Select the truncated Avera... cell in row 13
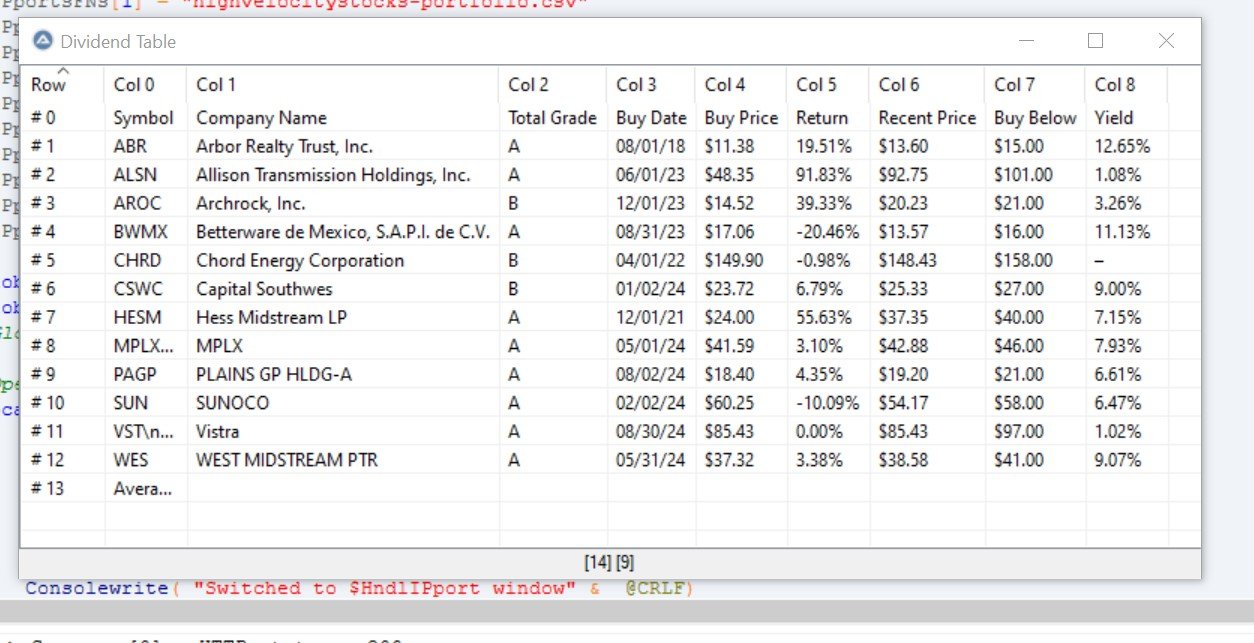Viewport: 1254px width, 643px height. pyautogui.click(x=145, y=489)
